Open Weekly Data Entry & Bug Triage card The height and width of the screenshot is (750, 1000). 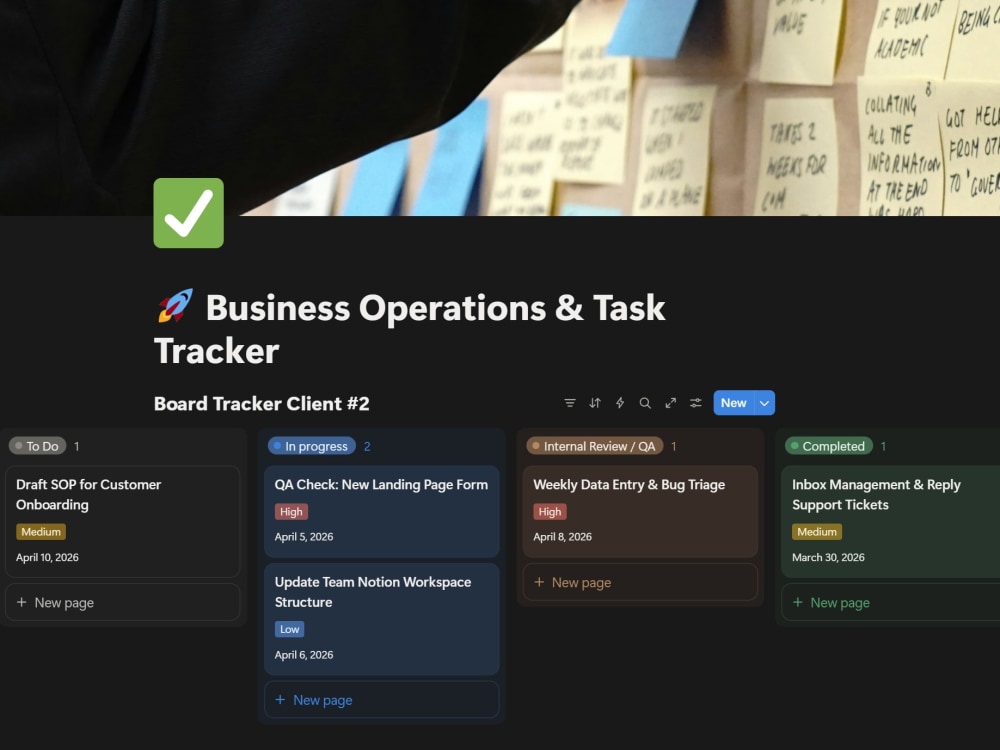pos(640,511)
